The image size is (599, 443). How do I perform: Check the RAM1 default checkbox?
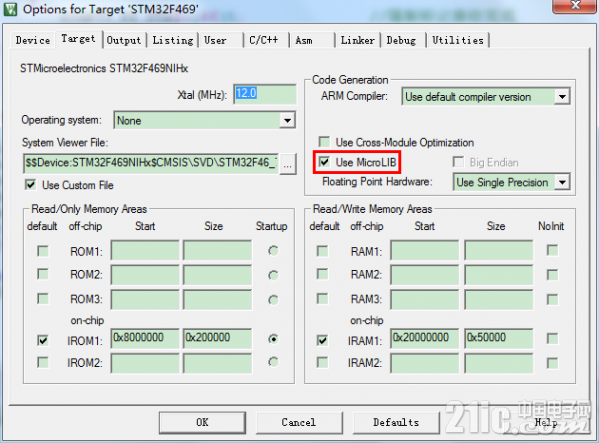point(322,251)
